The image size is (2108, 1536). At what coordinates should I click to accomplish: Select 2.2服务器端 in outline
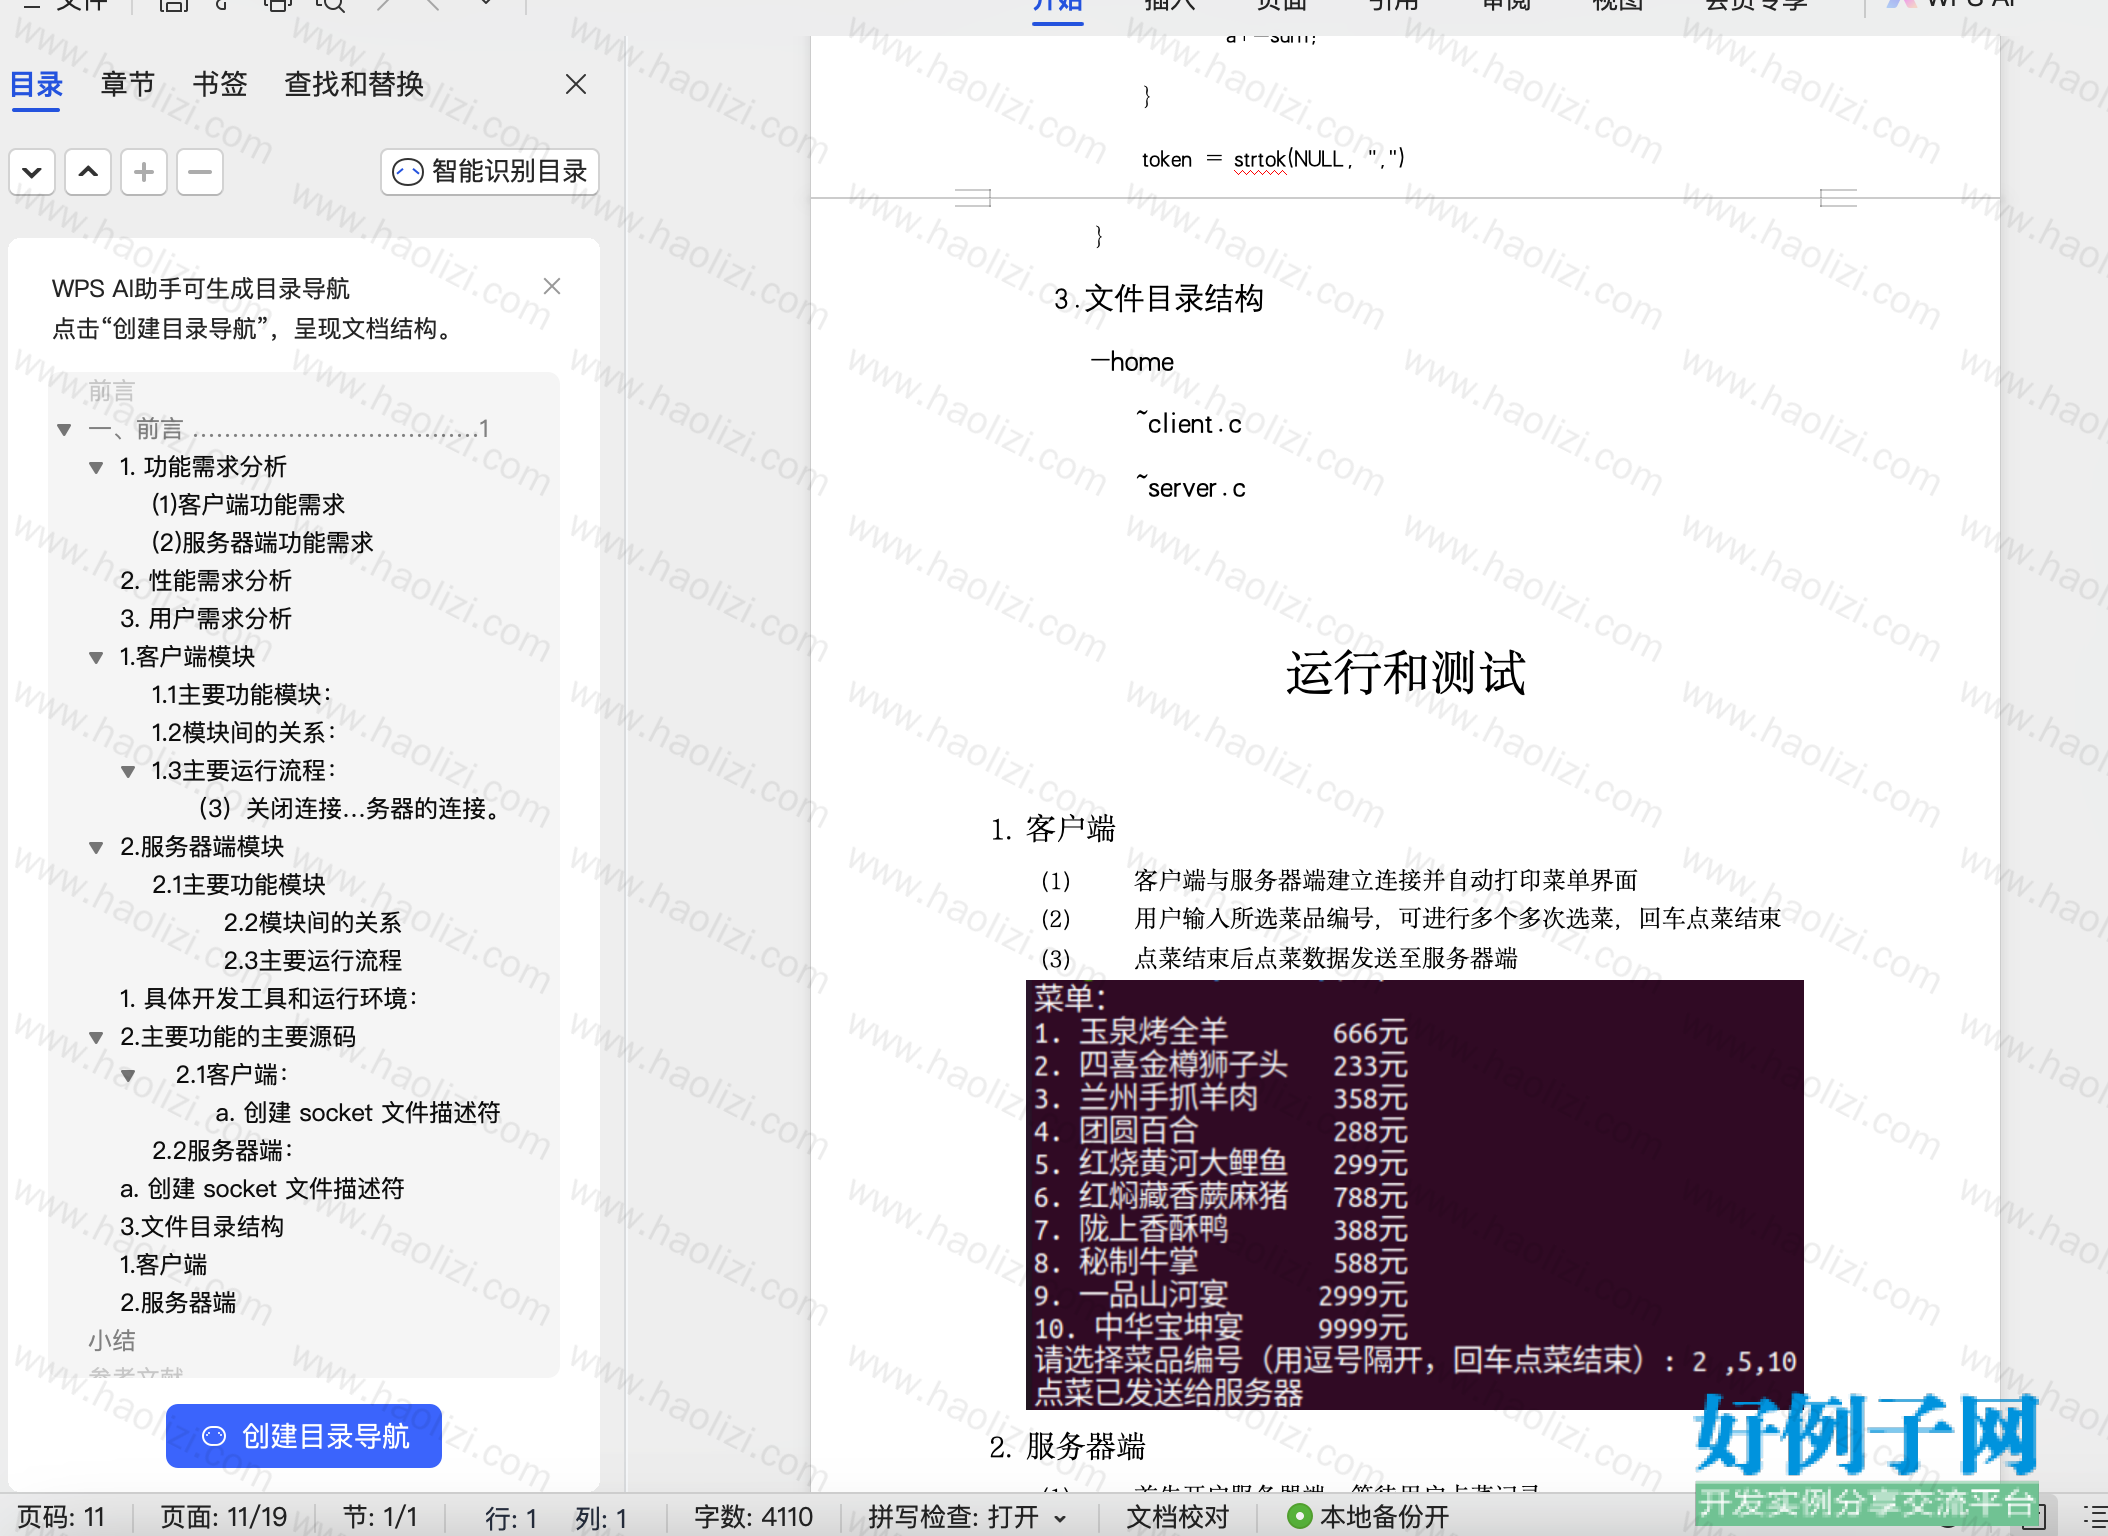point(222,1151)
